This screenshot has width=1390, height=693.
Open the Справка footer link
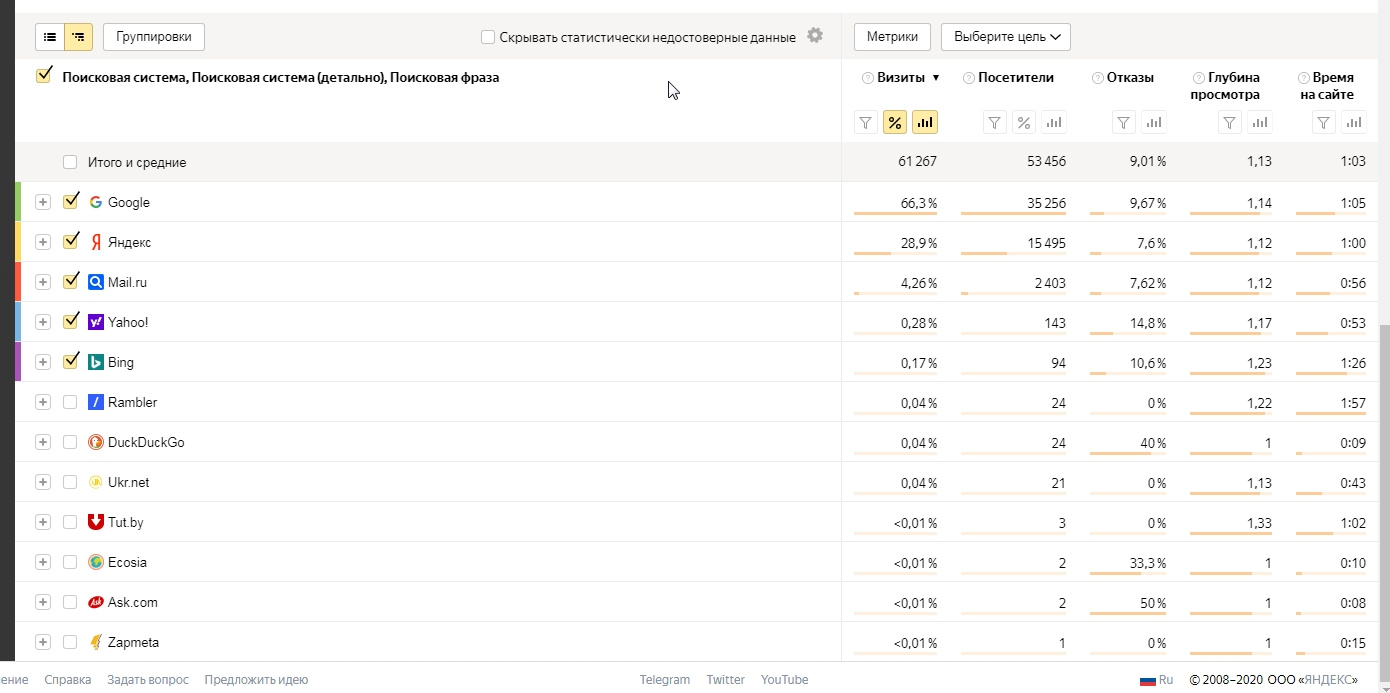click(68, 680)
